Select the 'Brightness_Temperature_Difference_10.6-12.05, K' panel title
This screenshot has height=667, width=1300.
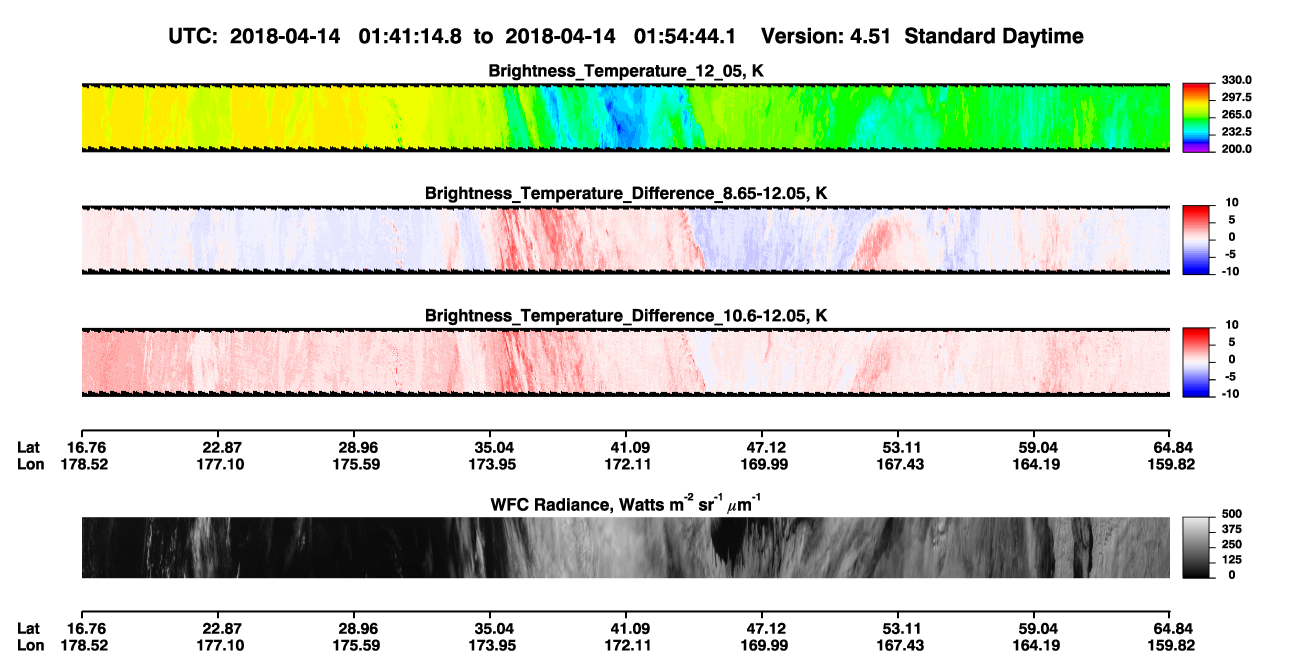click(626, 316)
